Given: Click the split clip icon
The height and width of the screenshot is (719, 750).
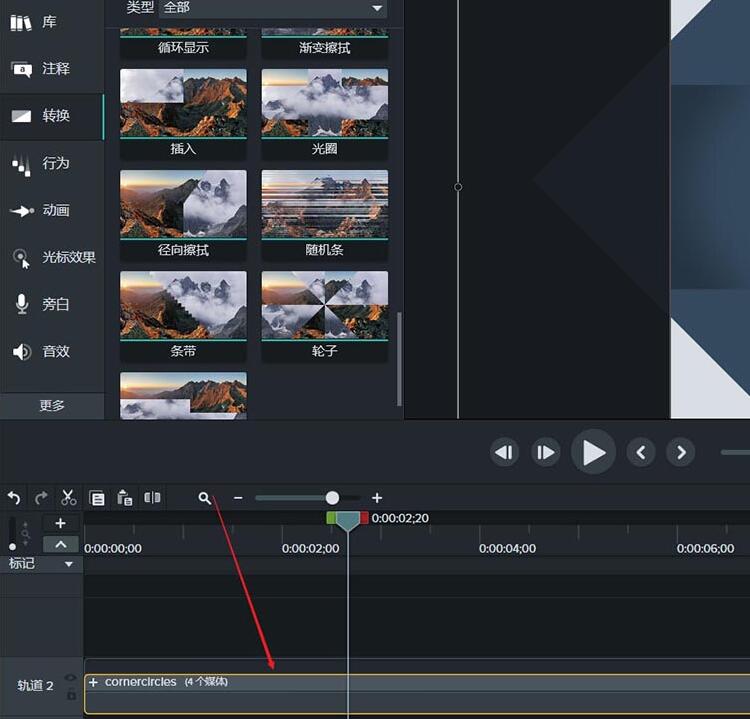Looking at the screenshot, I should [x=152, y=498].
